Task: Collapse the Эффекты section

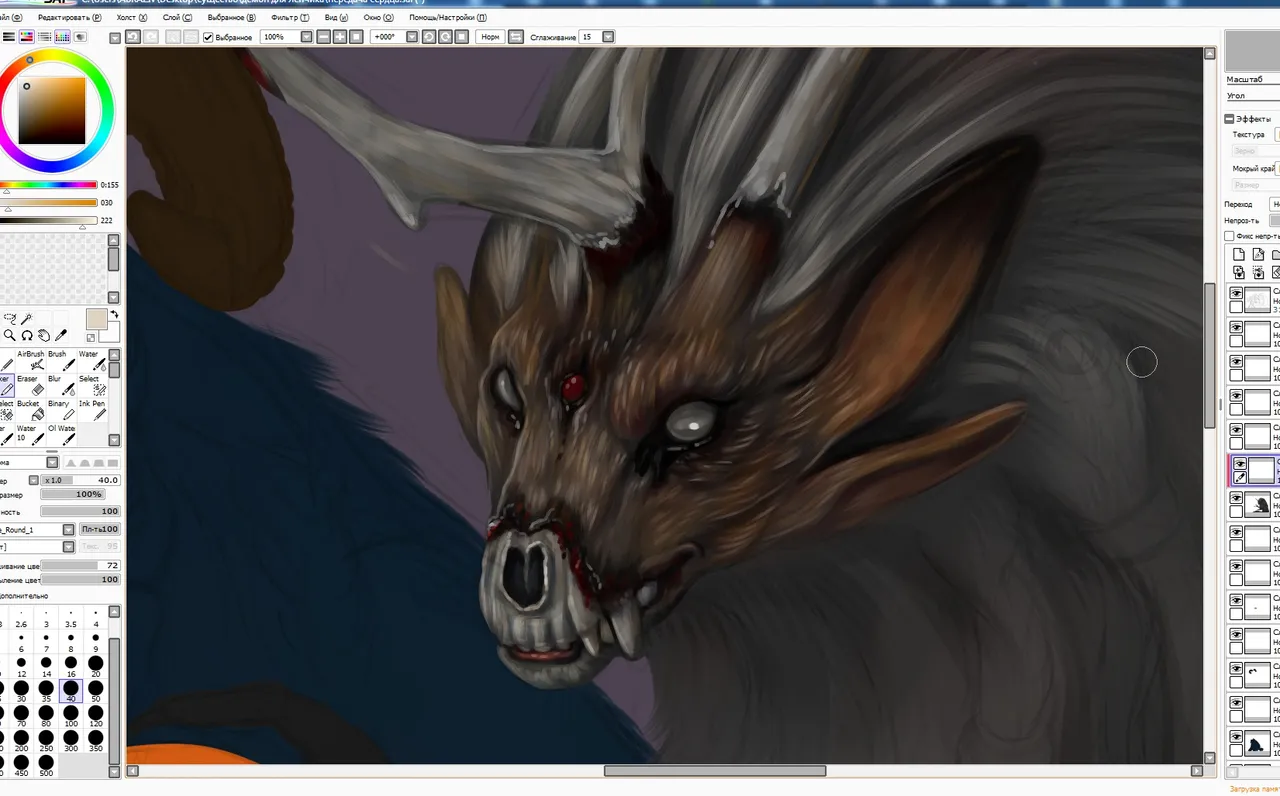Action: click(x=1229, y=119)
